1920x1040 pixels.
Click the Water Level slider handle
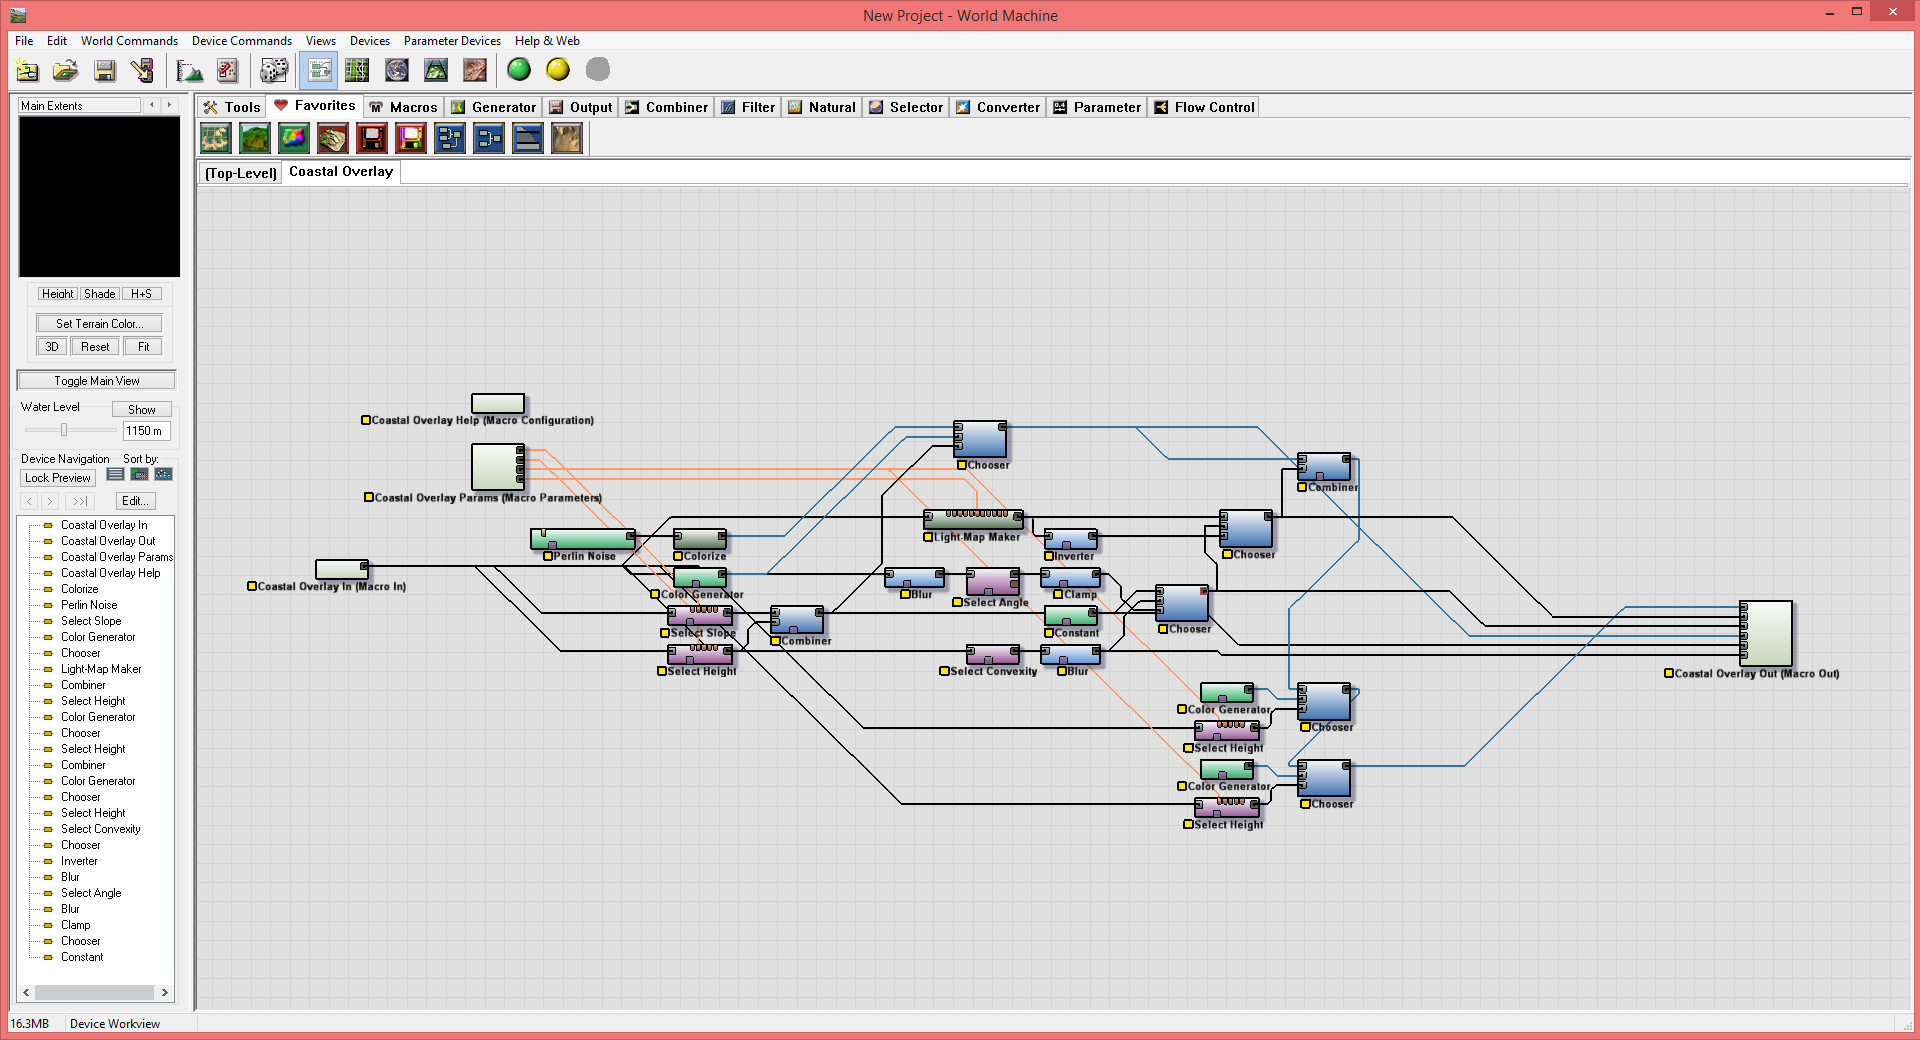coord(64,430)
